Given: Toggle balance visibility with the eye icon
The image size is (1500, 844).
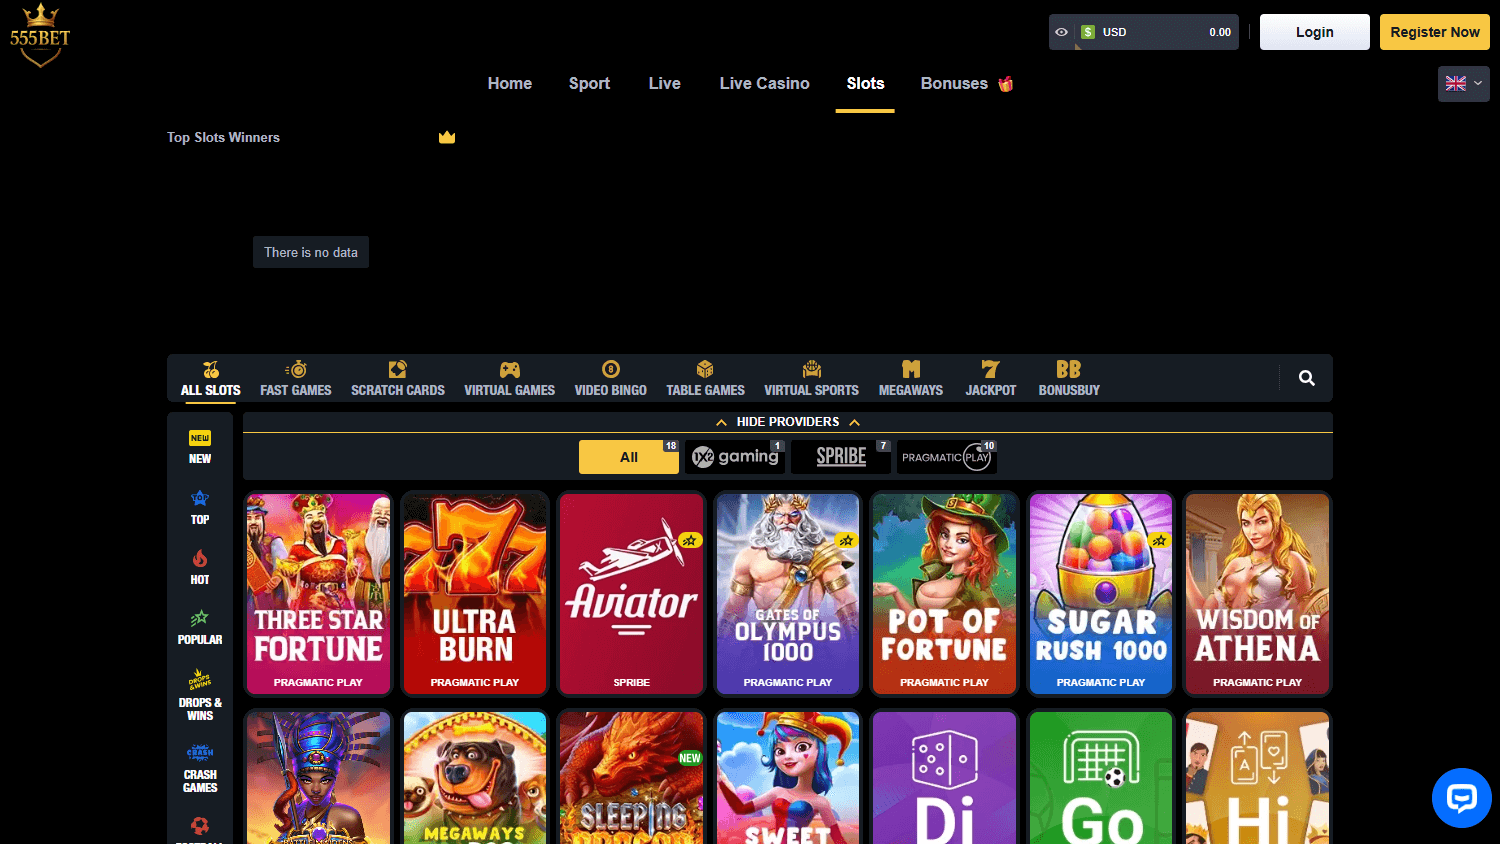Looking at the screenshot, I should (1063, 31).
